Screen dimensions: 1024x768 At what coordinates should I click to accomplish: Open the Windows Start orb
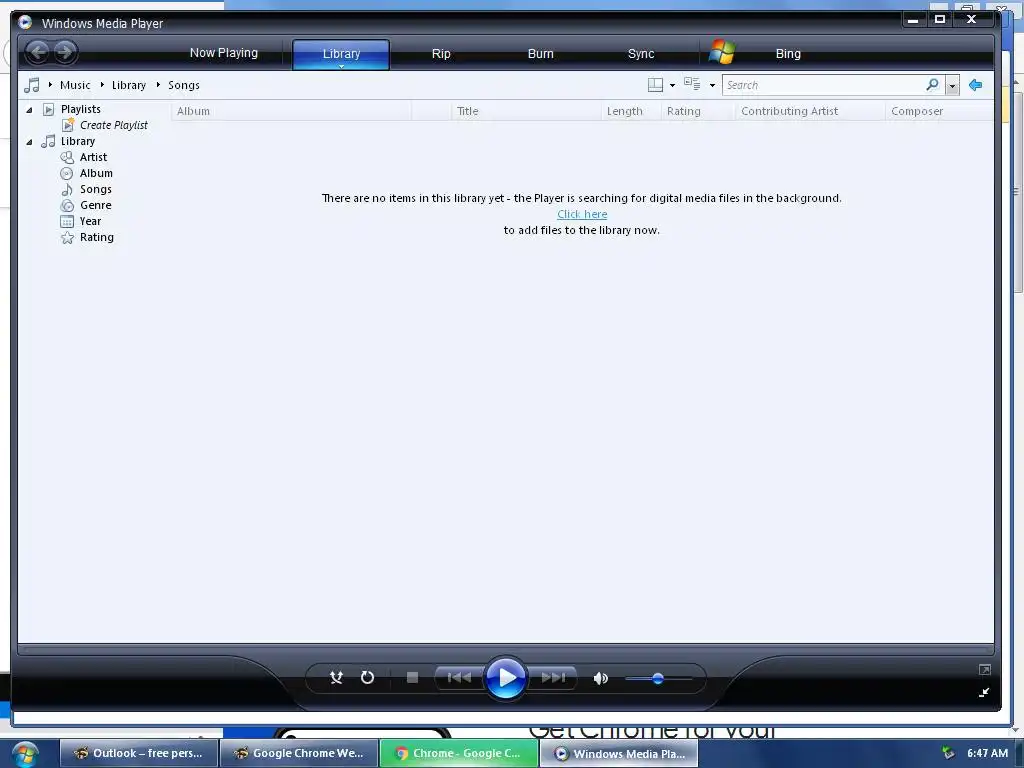[25, 754]
